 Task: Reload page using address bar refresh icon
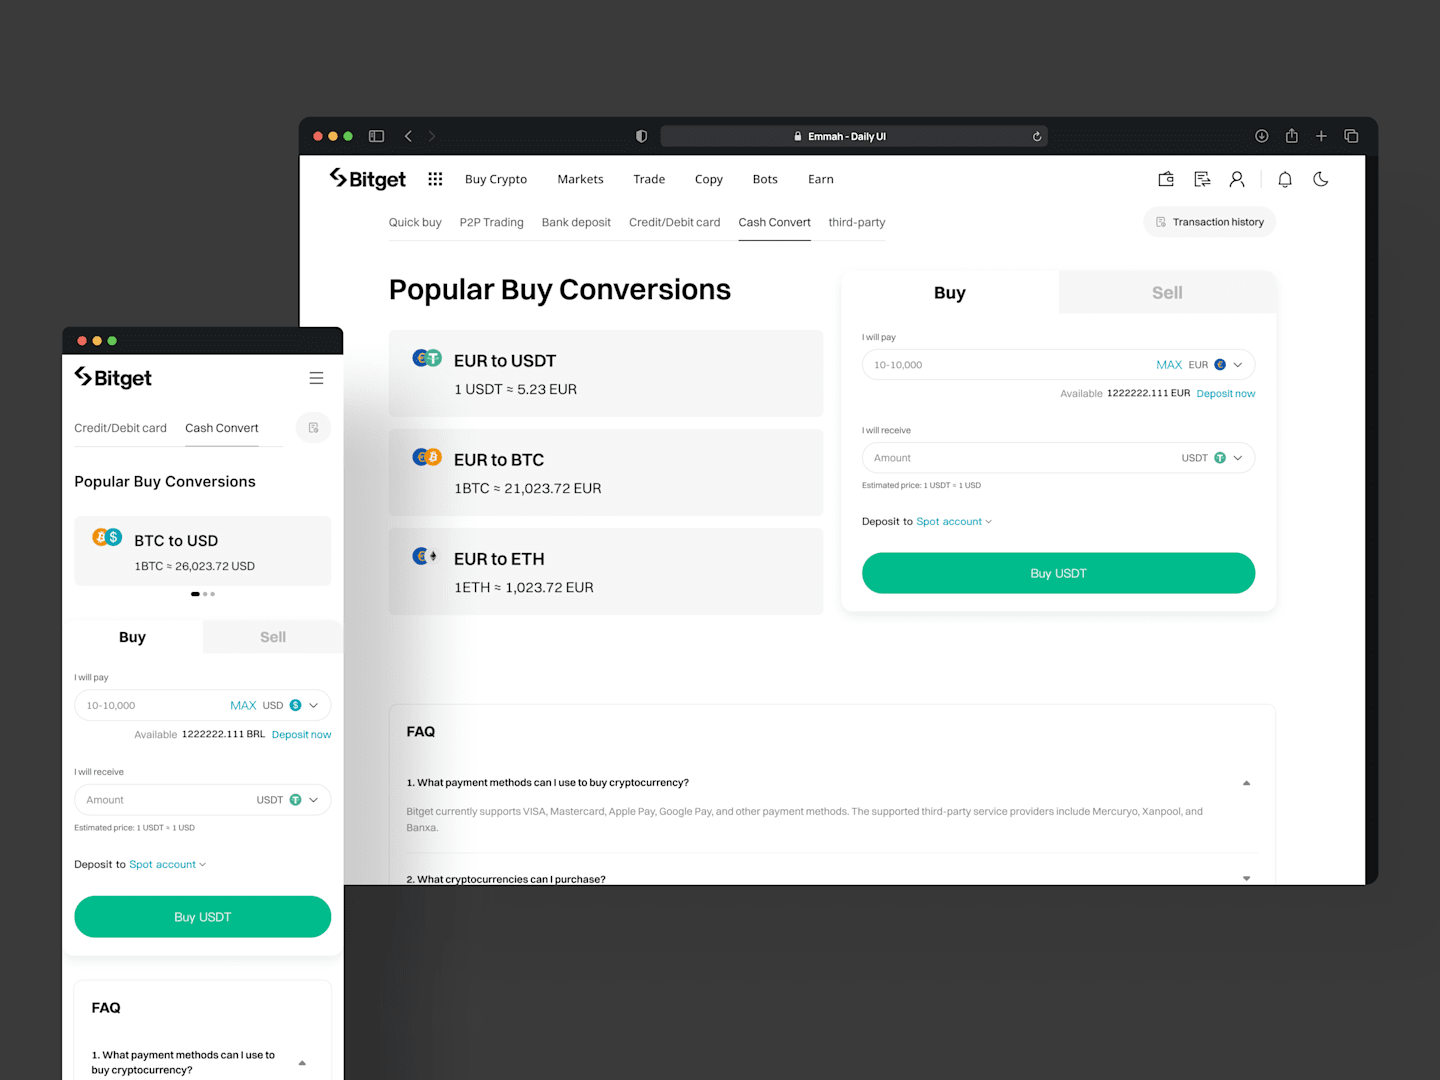pyautogui.click(x=1037, y=136)
